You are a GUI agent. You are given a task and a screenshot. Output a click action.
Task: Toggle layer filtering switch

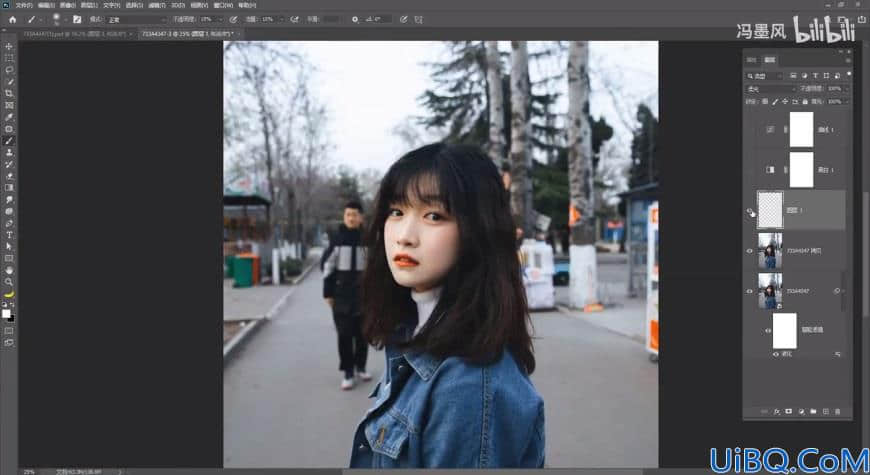pos(848,74)
